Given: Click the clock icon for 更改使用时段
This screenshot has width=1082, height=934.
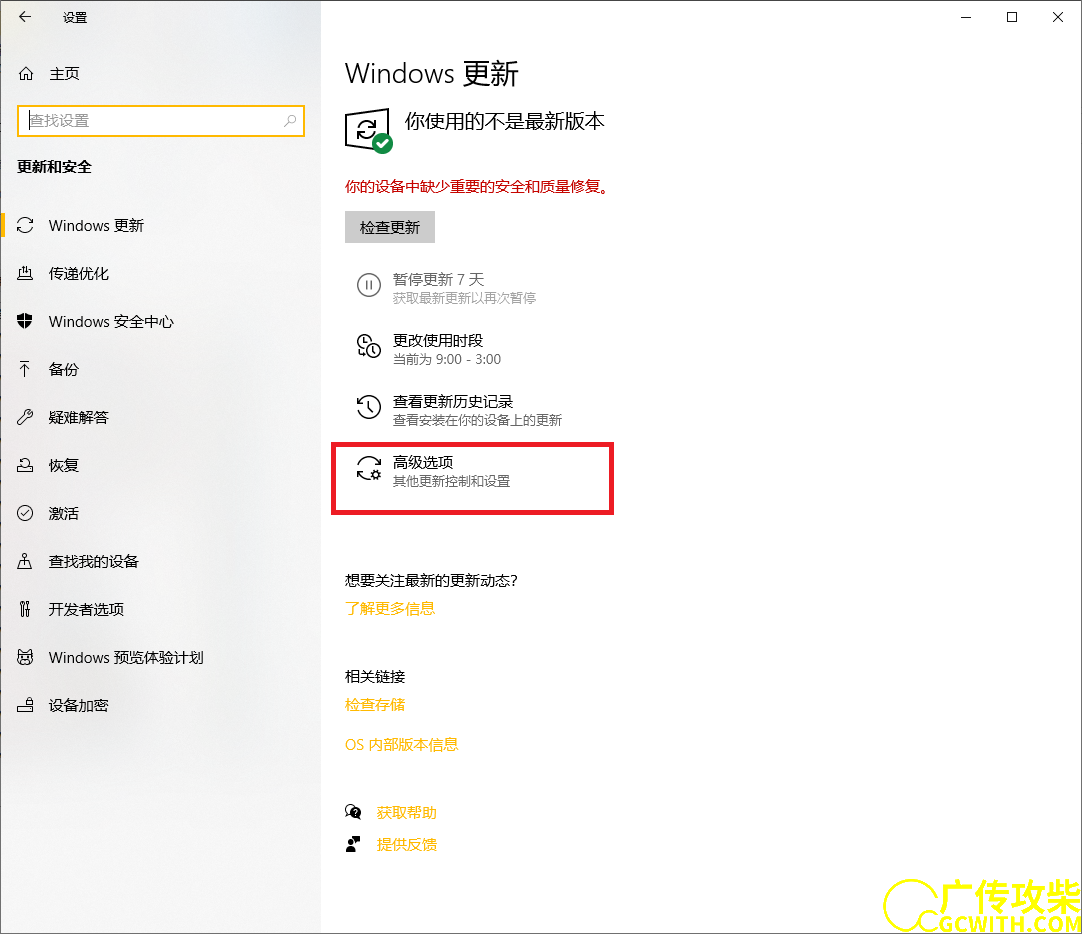Looking at the screenshot, I should 368,346.
